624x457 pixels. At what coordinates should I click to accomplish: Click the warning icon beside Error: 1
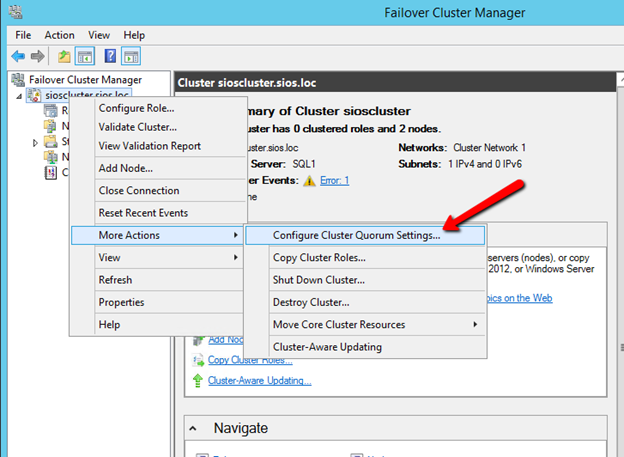[309, 180]
